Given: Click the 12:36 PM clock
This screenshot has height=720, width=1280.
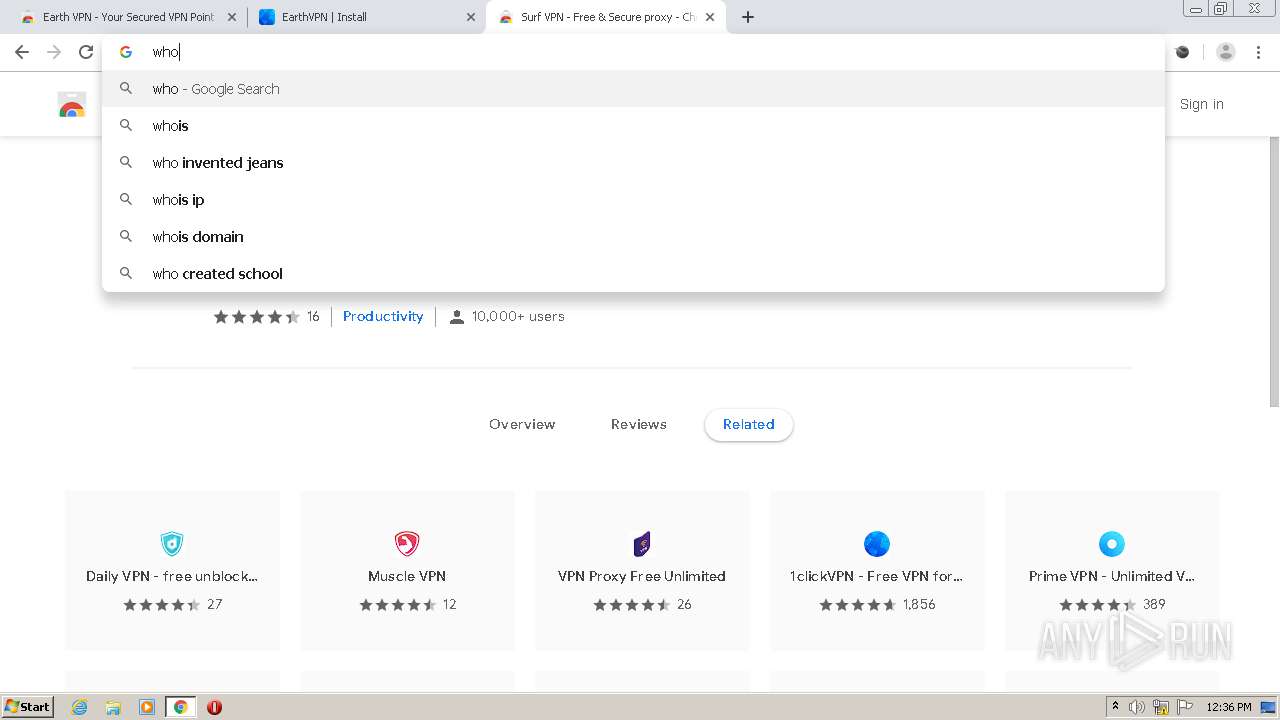Looking at the screenshot, I should [x=1229, y=707].
